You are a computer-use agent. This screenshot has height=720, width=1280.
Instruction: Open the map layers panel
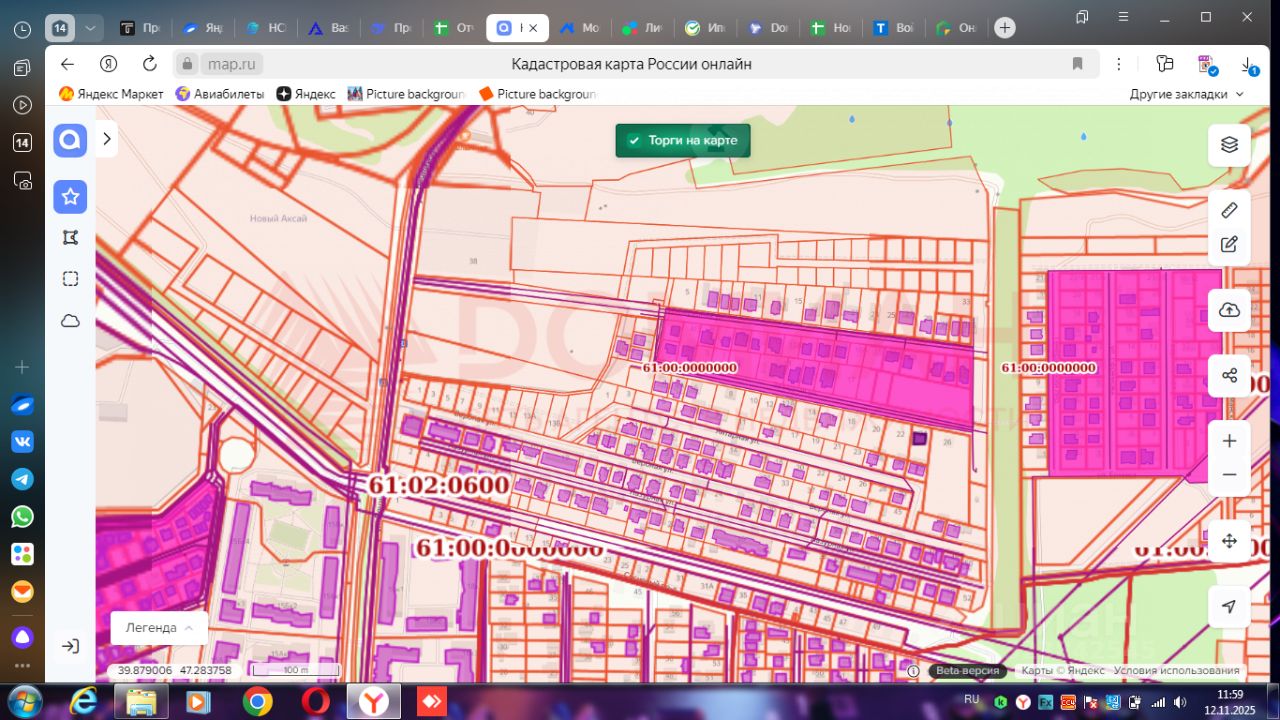pyautogui.click(x=1229, y=145)
